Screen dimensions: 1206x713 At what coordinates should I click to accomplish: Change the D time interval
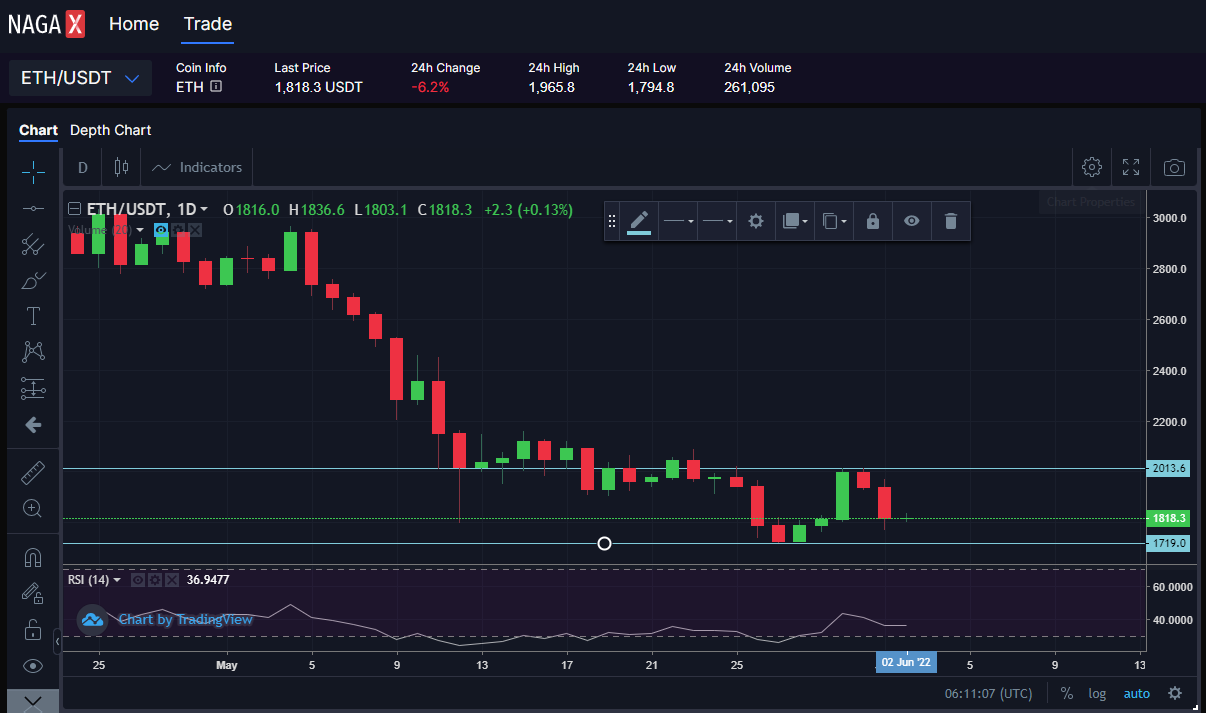83,167
